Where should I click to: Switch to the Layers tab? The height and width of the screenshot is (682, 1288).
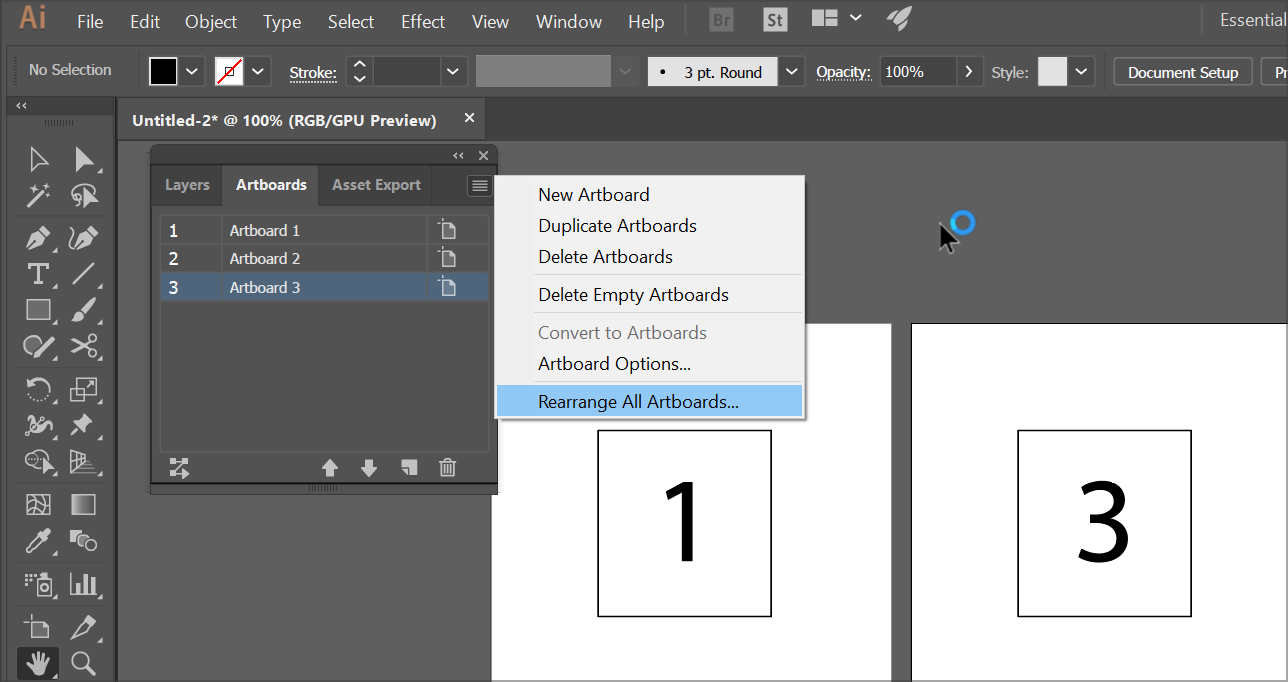pos(187,185)
